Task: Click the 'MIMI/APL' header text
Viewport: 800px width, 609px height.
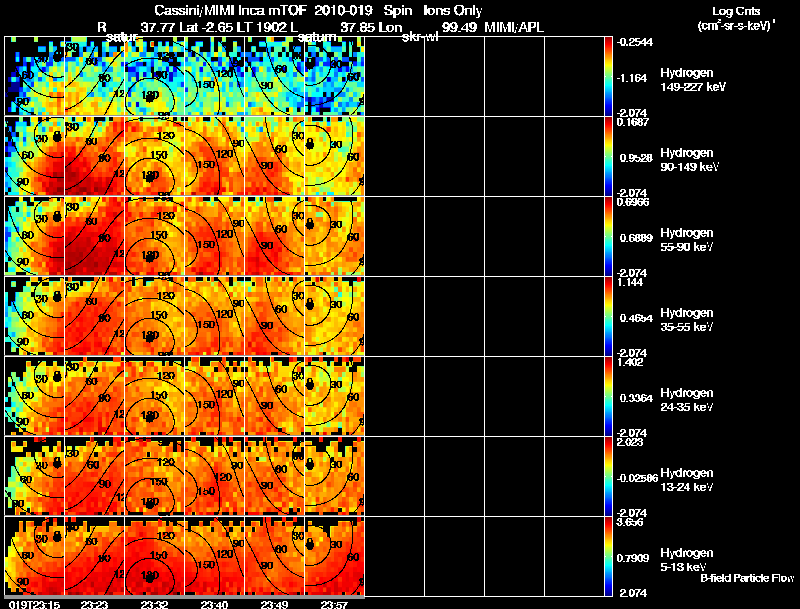Action: click(x=514, y=28)
